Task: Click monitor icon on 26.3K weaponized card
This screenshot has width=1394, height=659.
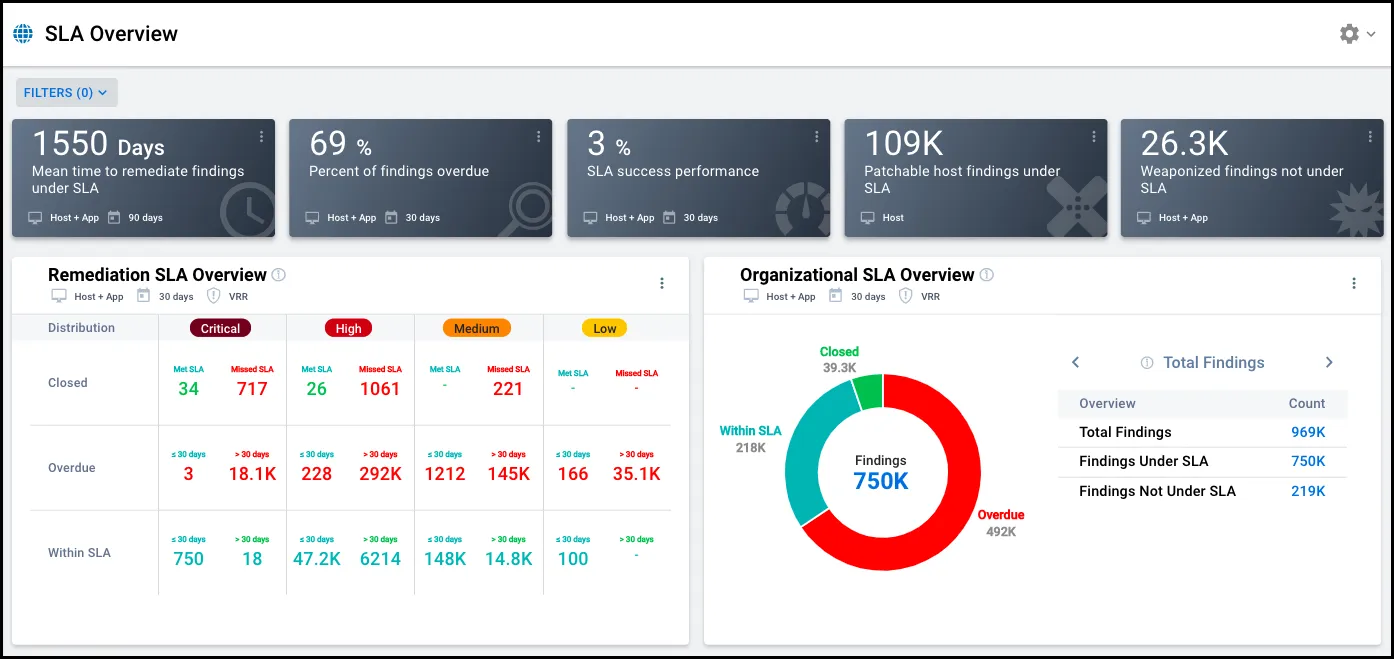Action: pos(1145,217)
